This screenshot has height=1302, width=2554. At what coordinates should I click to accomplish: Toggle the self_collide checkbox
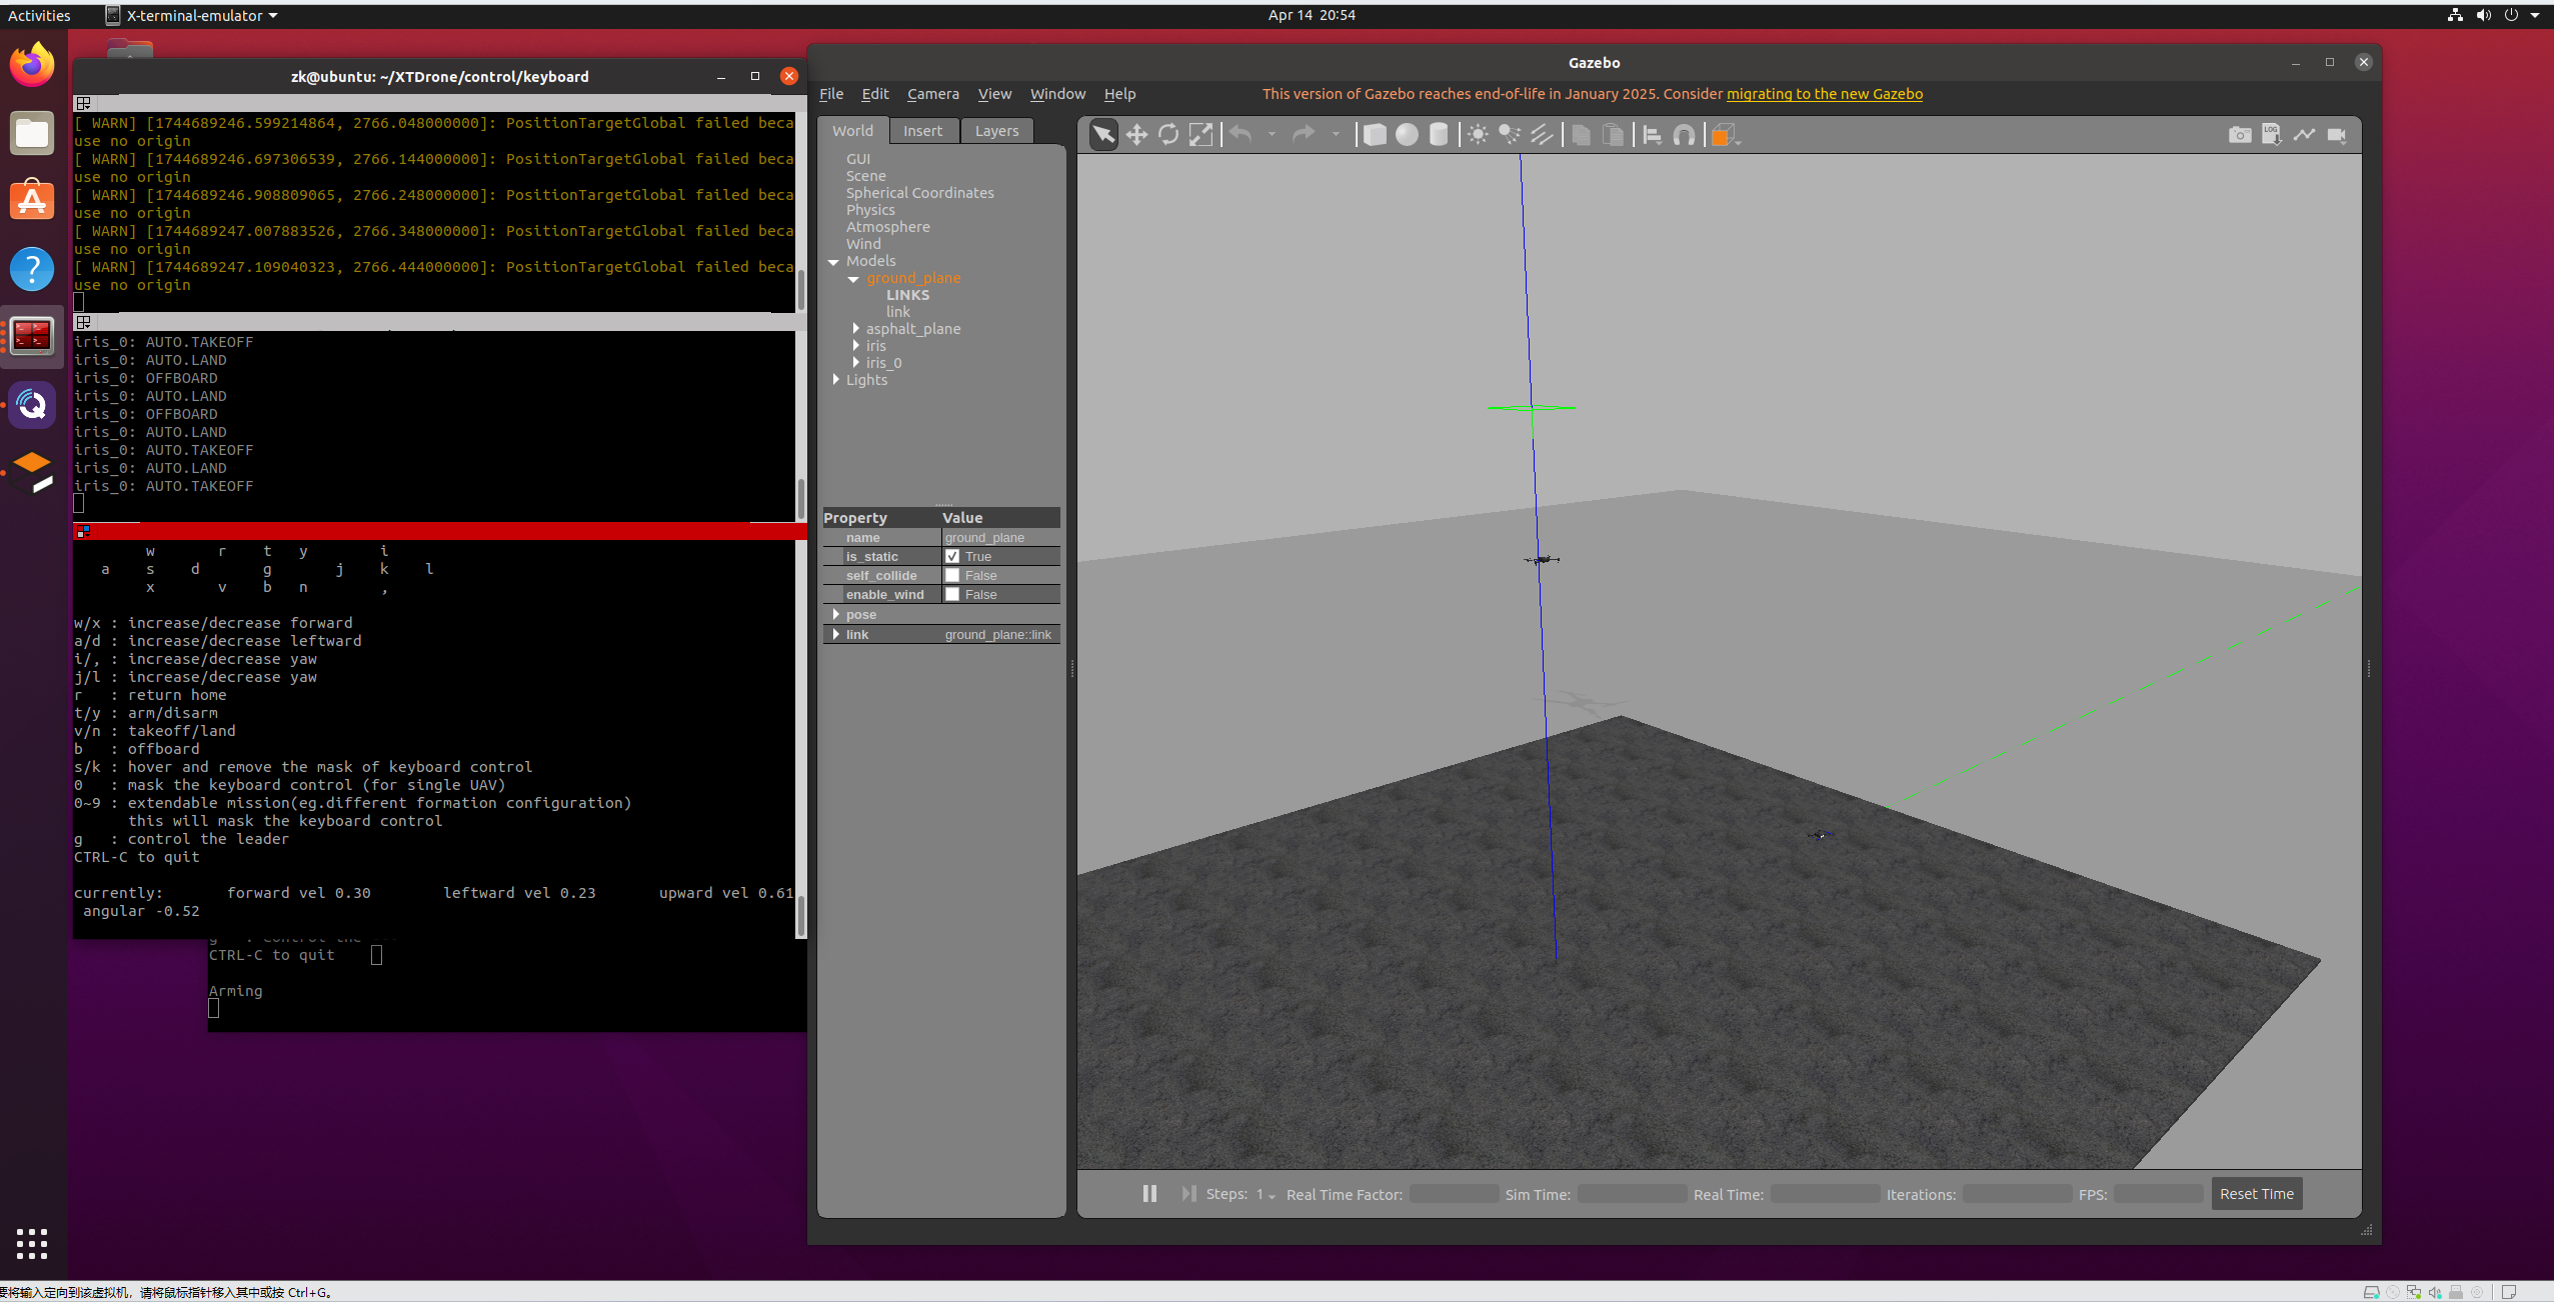pos(952,575)
